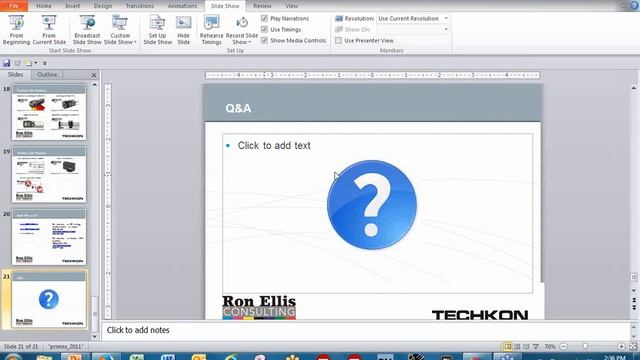Switch to the Transitions tab
This screenshot has width=640, height=360.
point(140,6)
